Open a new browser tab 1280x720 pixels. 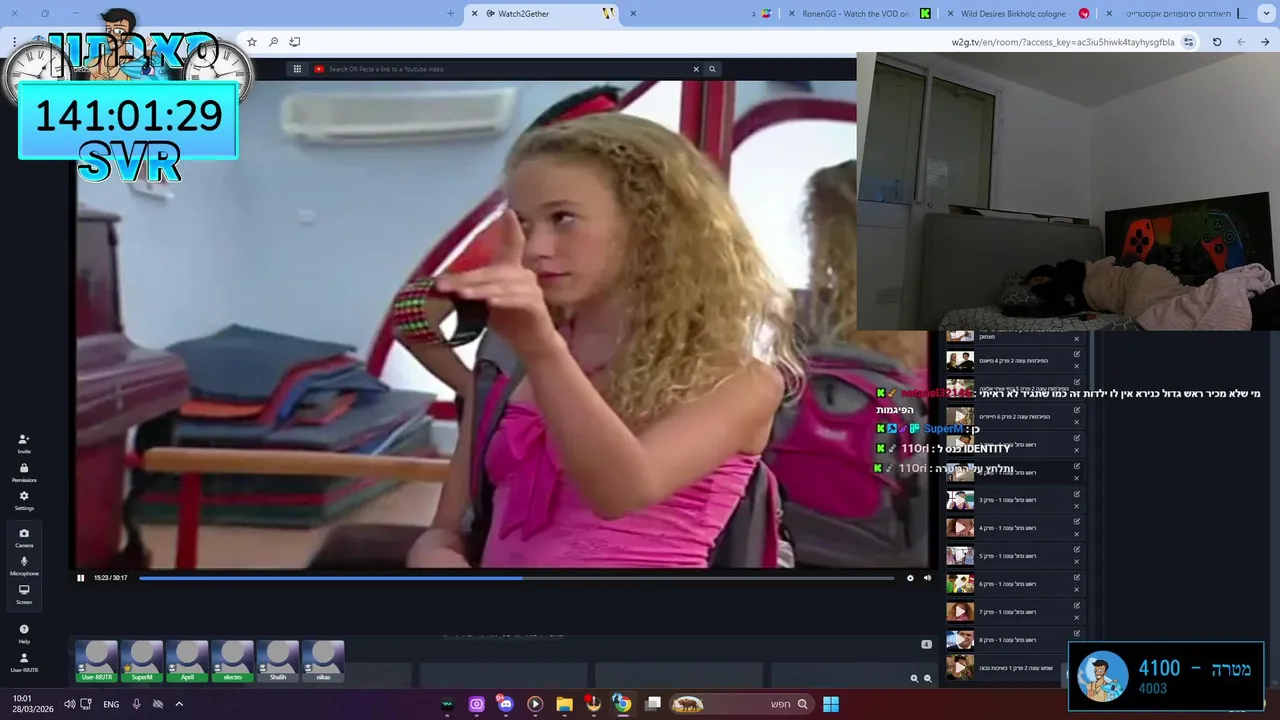[450, 13]
